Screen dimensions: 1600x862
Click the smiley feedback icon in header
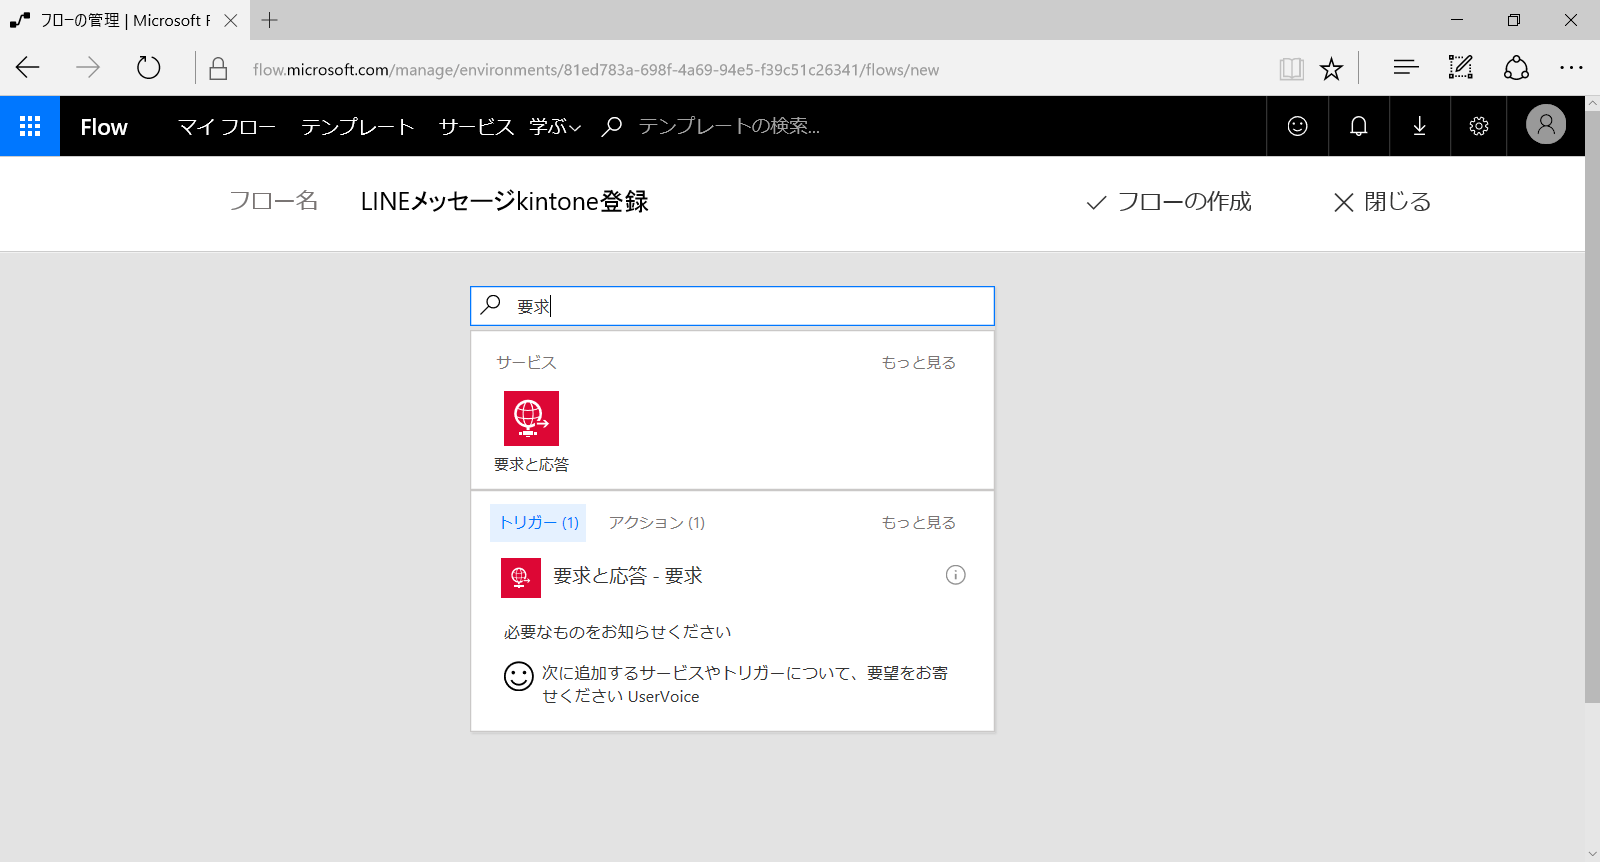[1297, 126]
